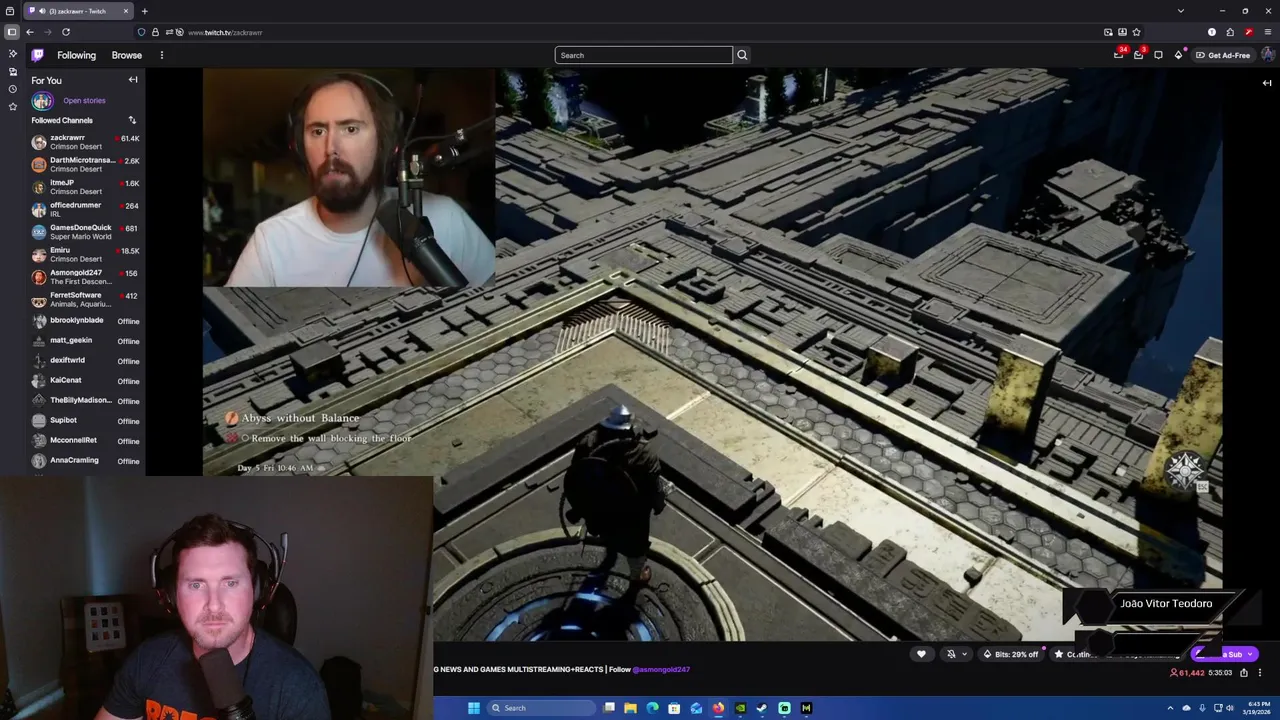Open History clock icon in browser sidebar

[12, 89]
